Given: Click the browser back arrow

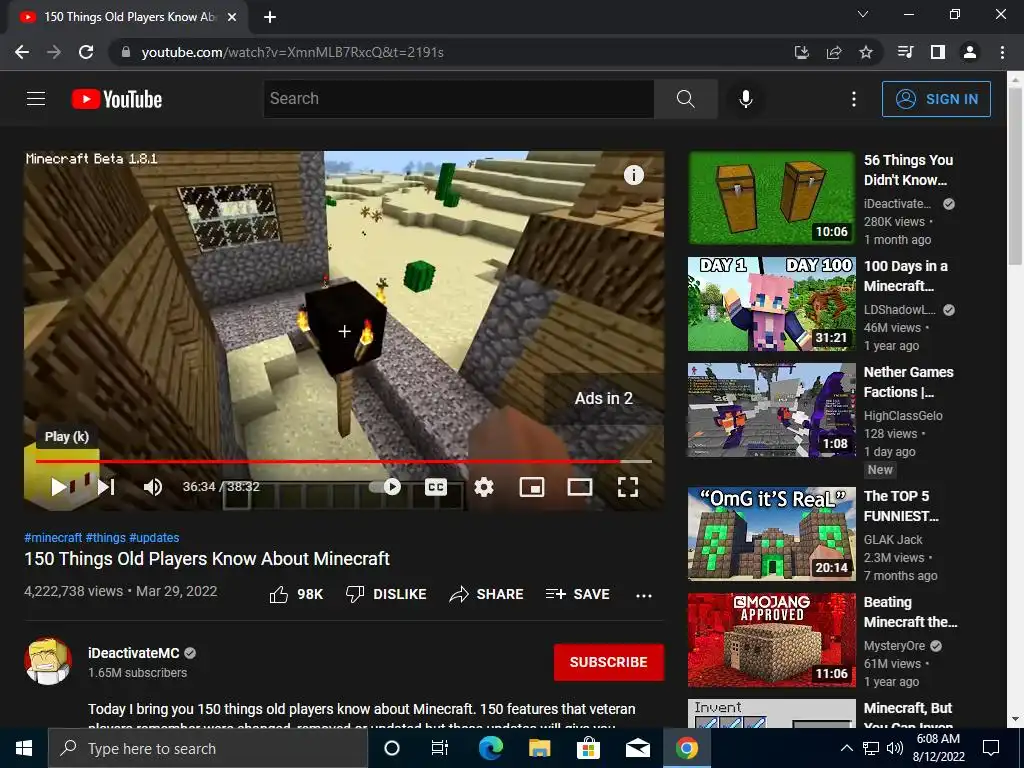Looking at the screenshot, I should (22, 52).
